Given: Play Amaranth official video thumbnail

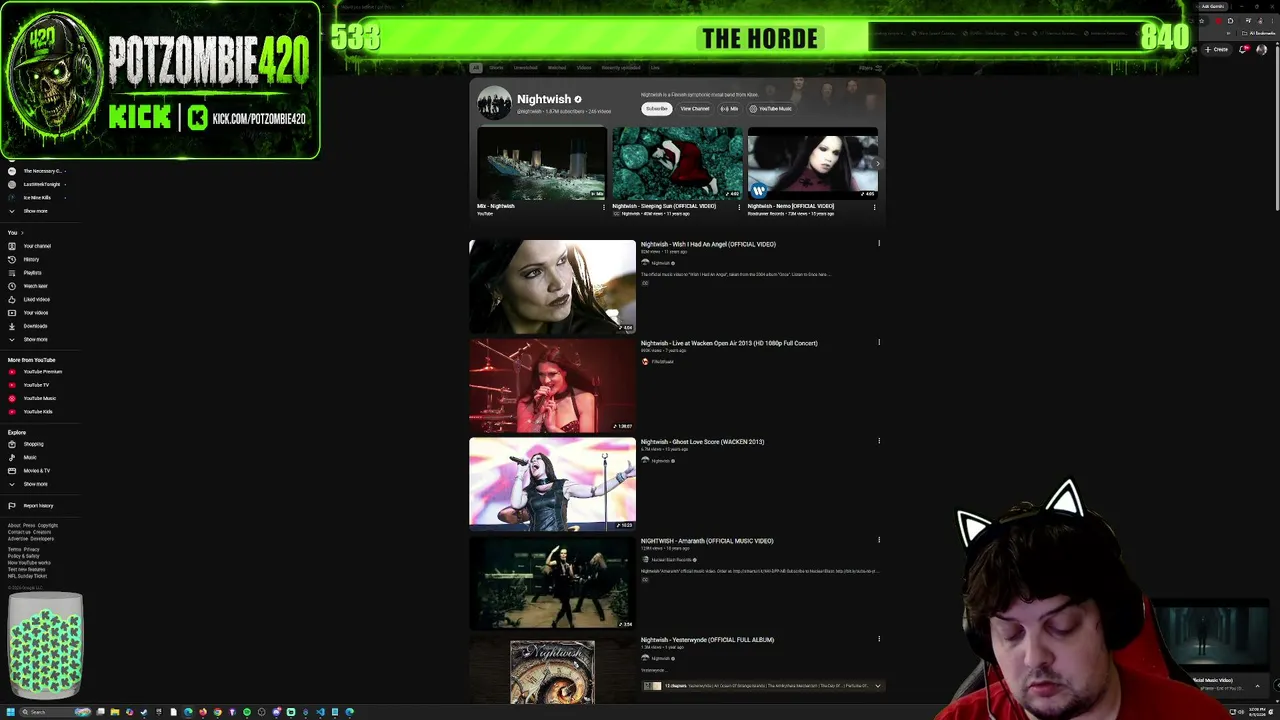Looking at the screenshot, I should point(552,583).
